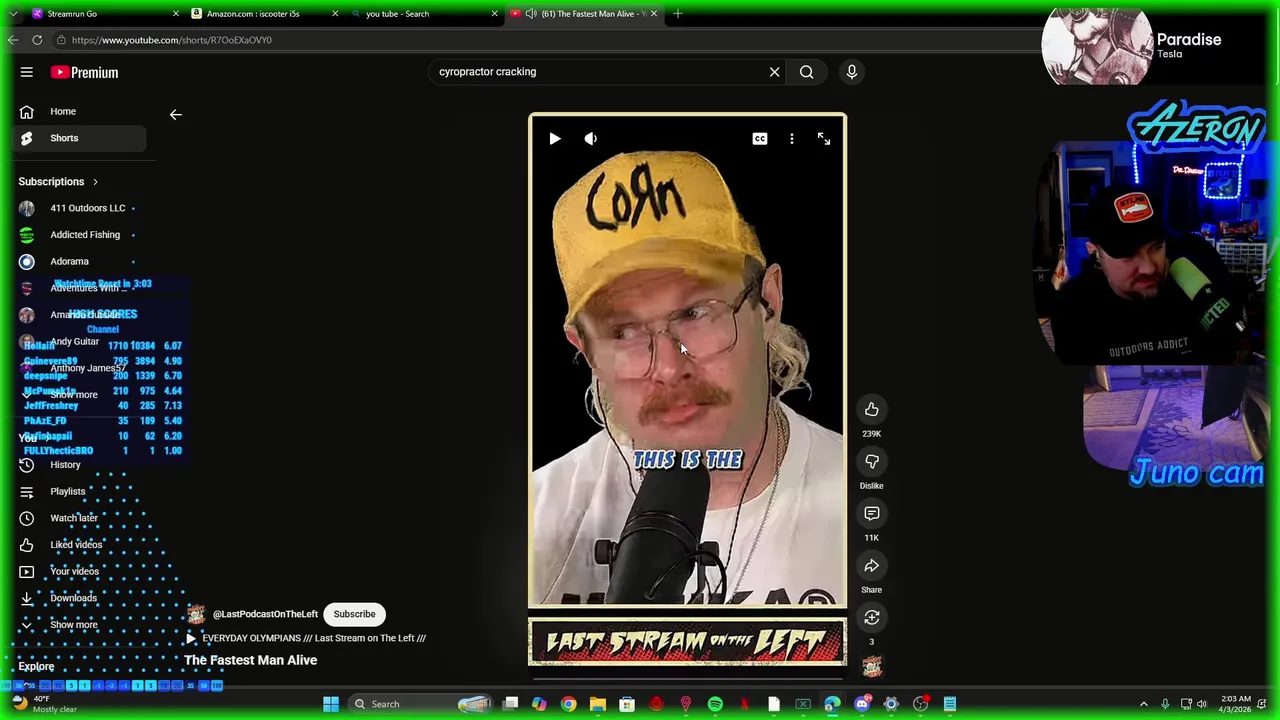Open Shorts in the sidebar
The image size is (1280, 720).
coord(80,138)
